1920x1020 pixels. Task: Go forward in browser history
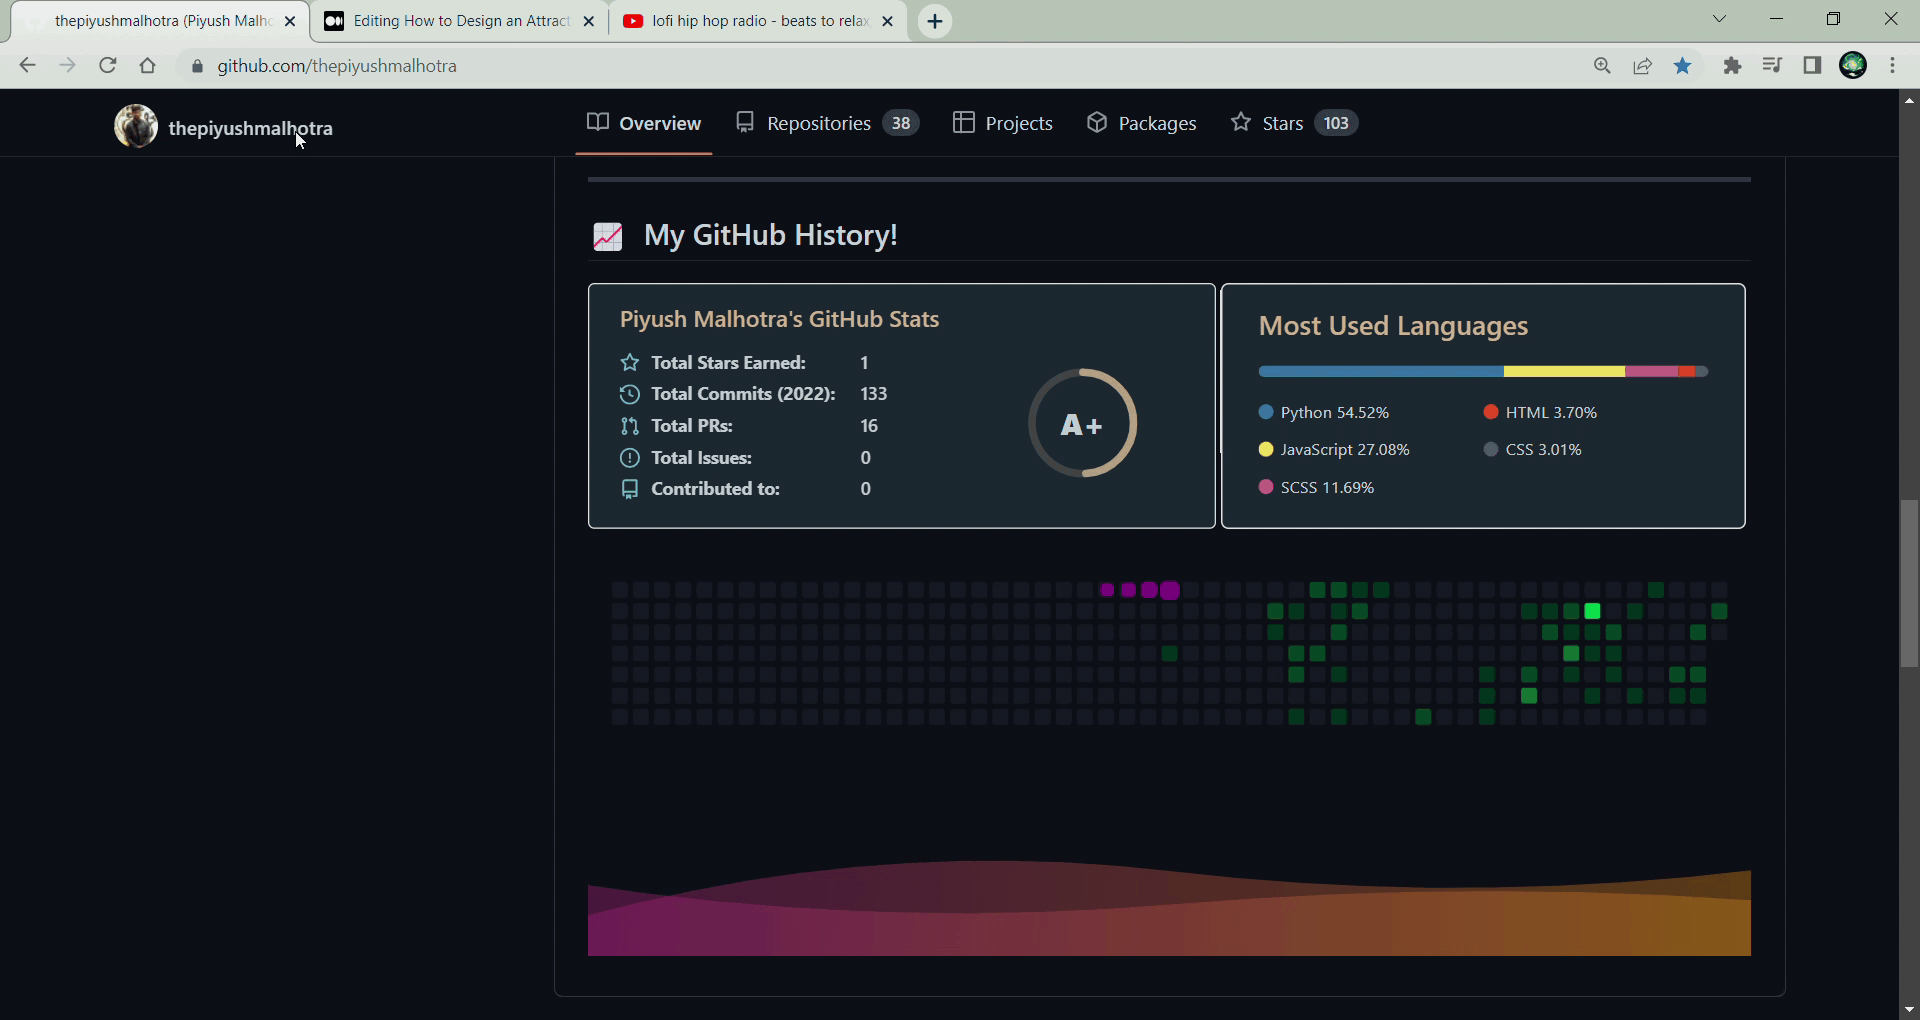click(x=67, y=66)
